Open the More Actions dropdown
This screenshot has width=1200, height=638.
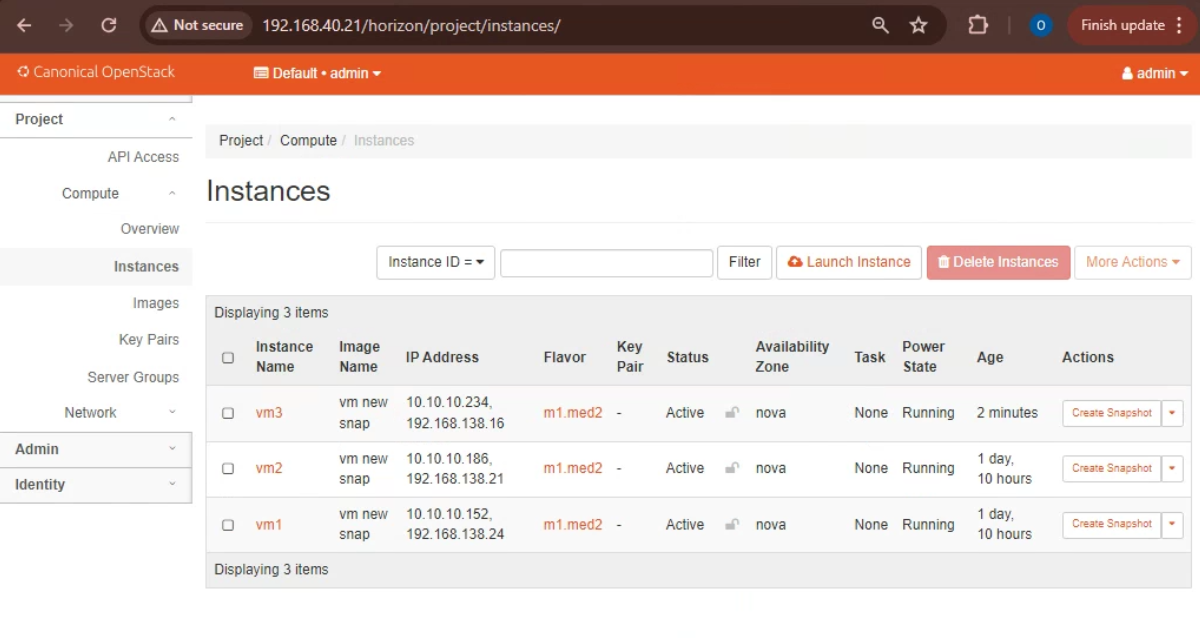point(1132,262)
